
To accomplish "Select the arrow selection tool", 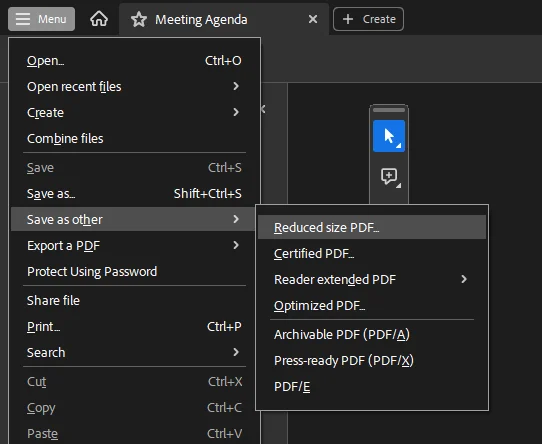I will 389,136.
